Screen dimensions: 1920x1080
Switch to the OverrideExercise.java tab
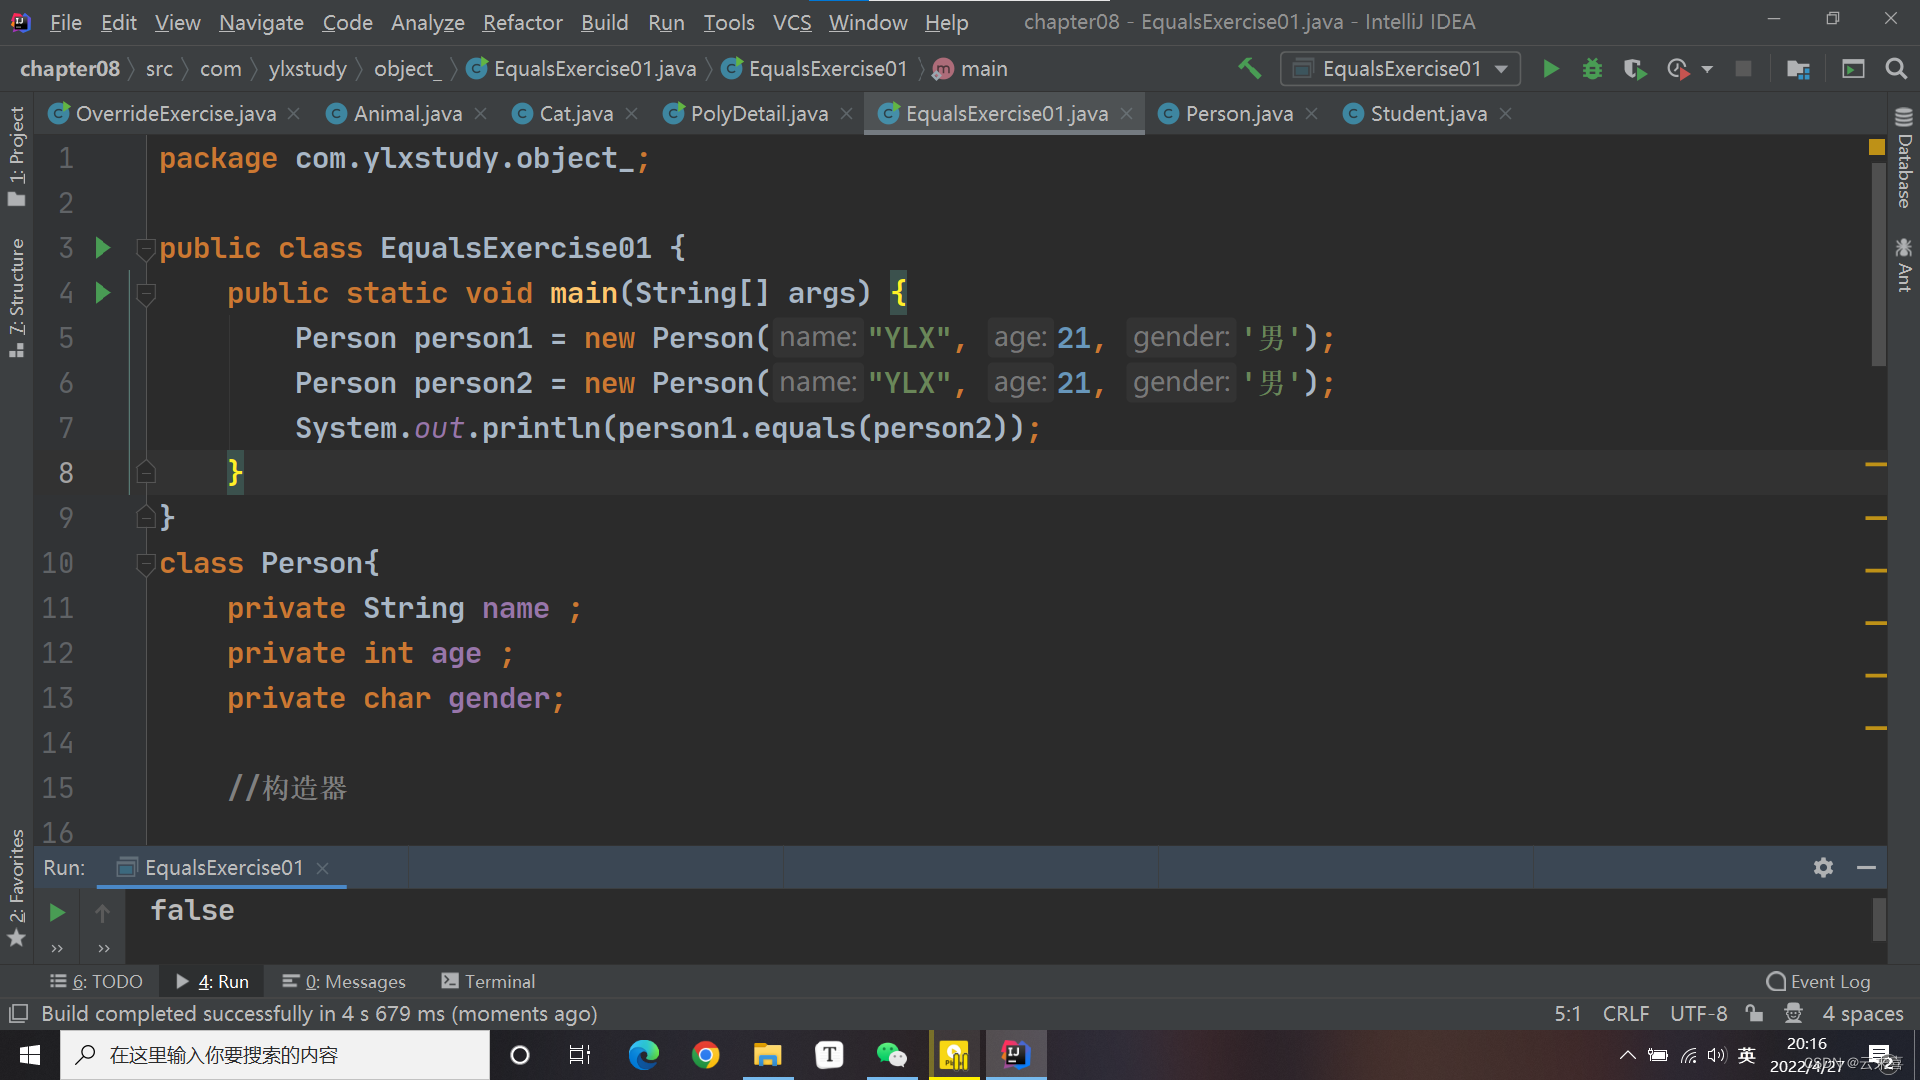175,114
